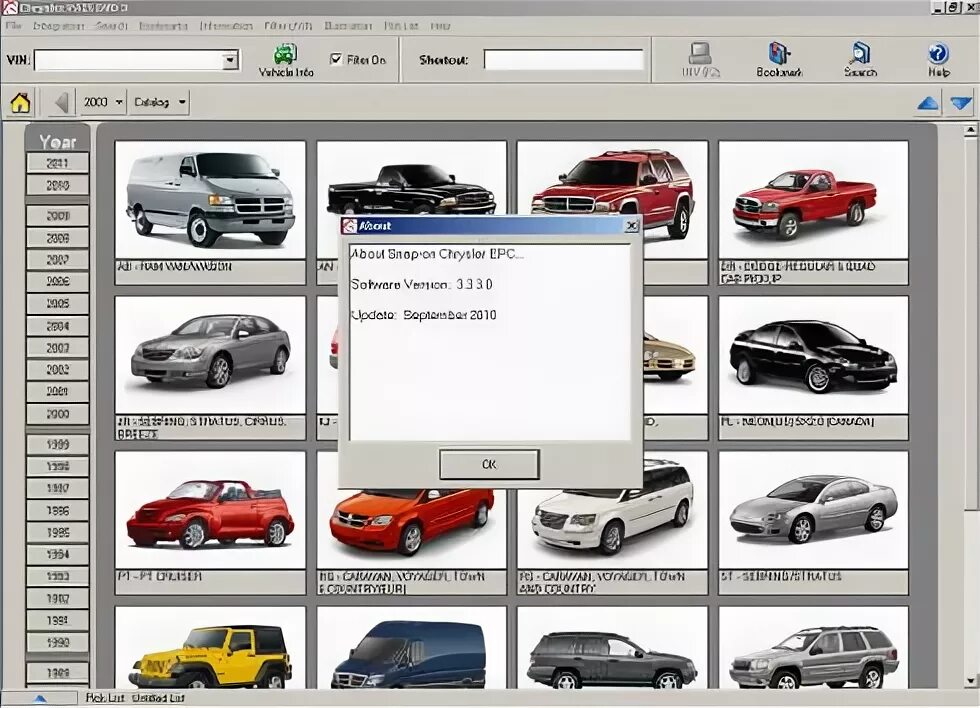Viewport: 980px width, 708px height.
Task: Open the Help menu in the menu bar
Action: pyautogui.click(x=440, y=26)
